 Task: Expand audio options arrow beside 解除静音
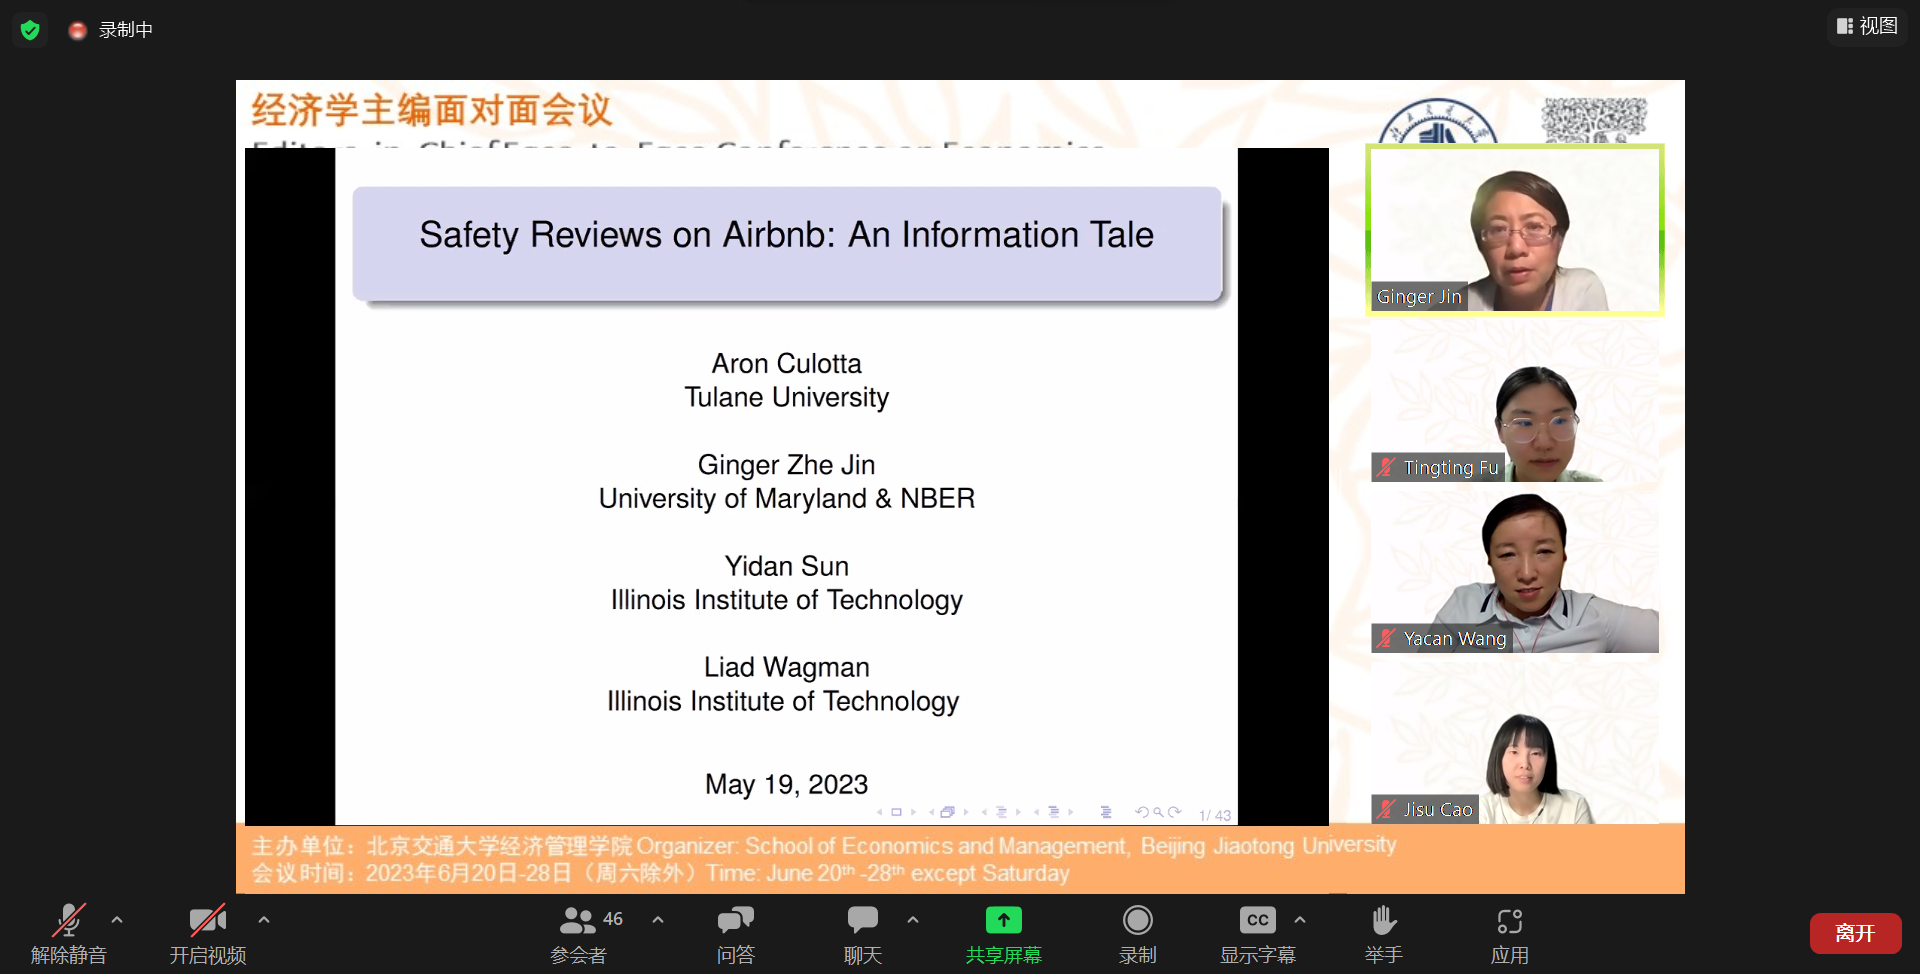[x=117, y=919]
